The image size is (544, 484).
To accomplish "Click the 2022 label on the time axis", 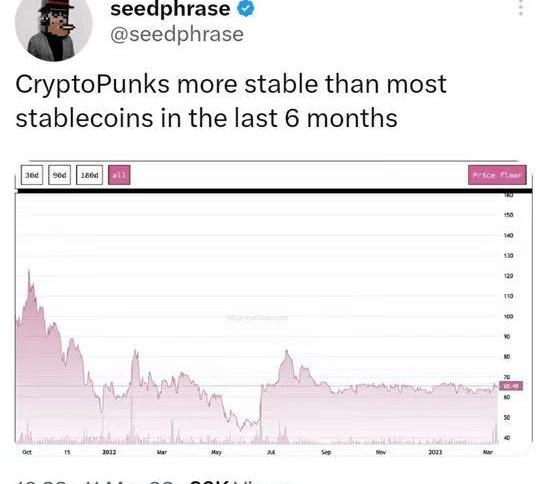I will click(109, 452).
